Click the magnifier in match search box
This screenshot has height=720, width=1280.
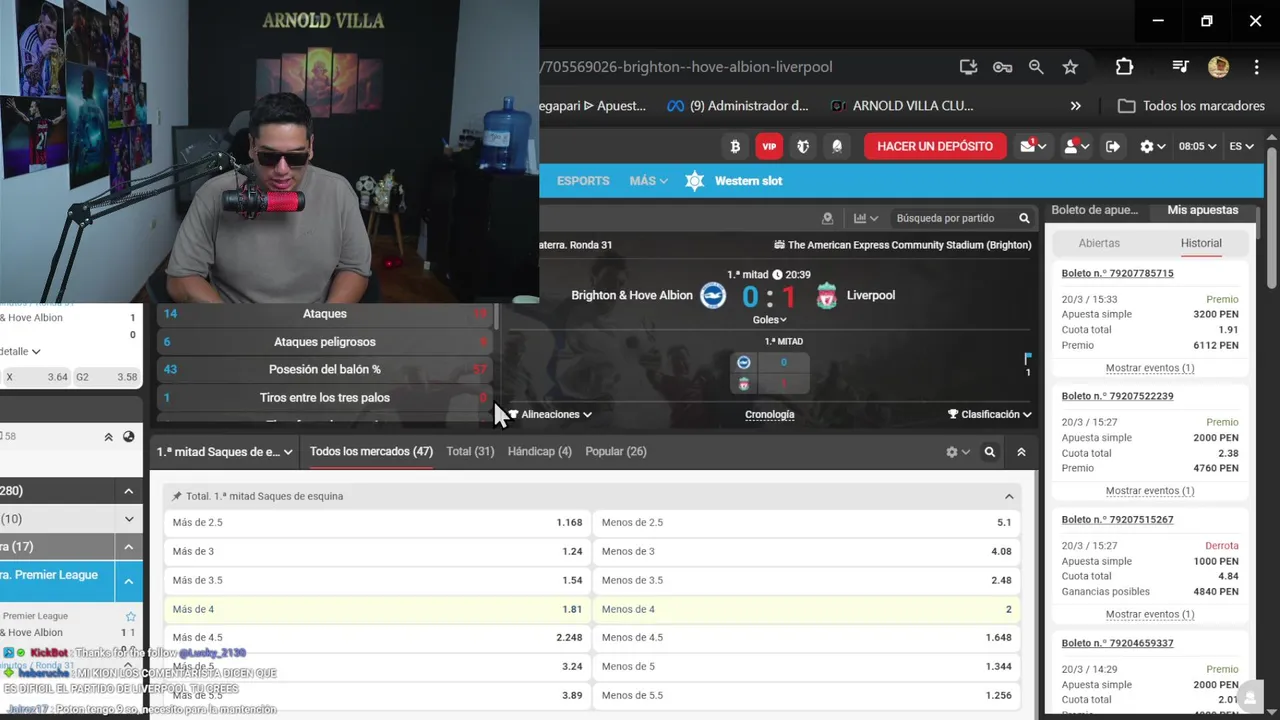1024,218
